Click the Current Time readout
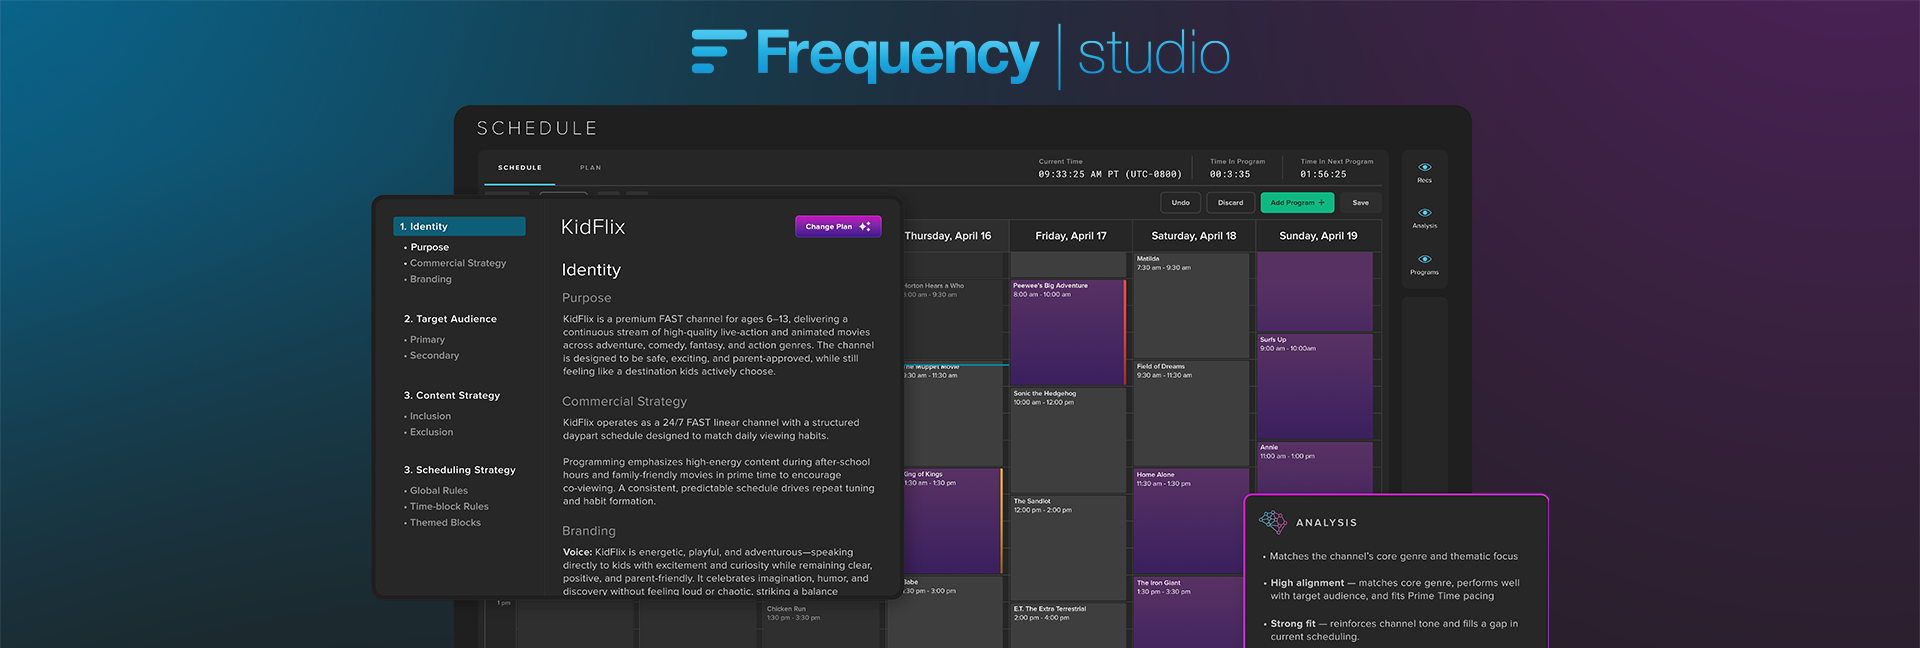The width and height of the screenshot is (1920, 648). tap(1110, 174)
